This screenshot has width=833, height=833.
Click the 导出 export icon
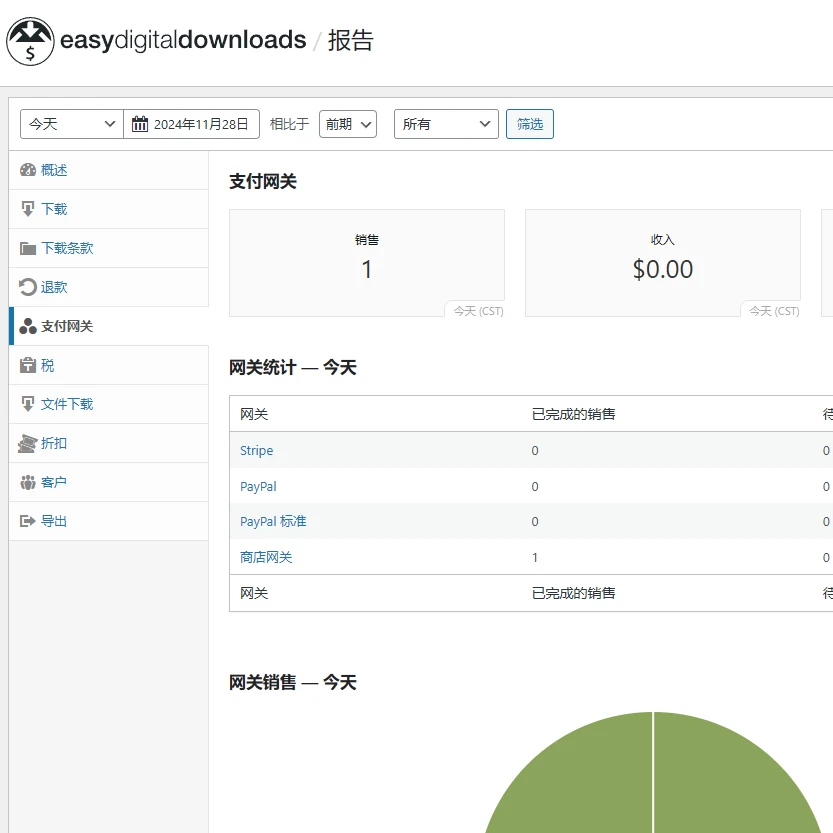28,521
